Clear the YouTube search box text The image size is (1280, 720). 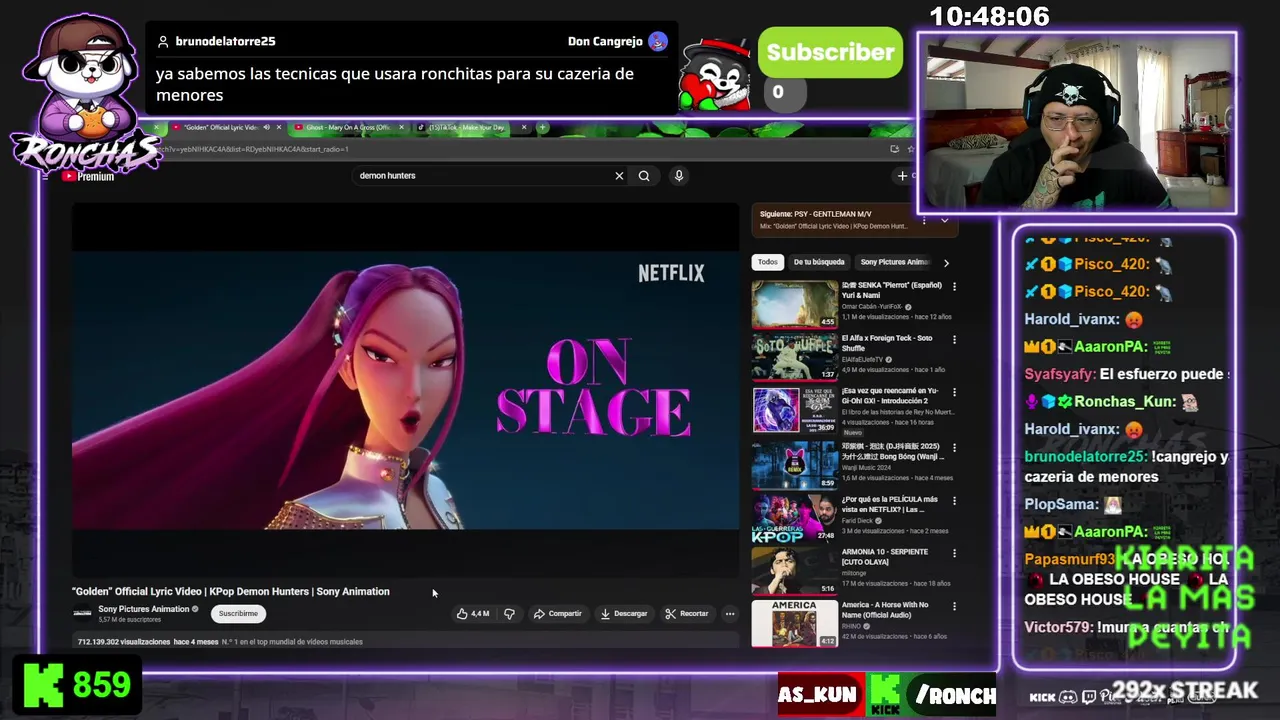point(619,176)
